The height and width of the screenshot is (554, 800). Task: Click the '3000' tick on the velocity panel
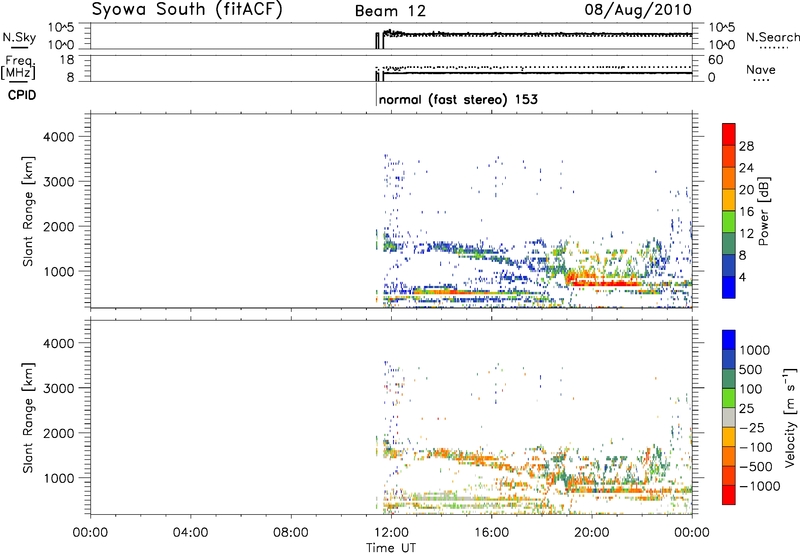[x=58, y=388]
